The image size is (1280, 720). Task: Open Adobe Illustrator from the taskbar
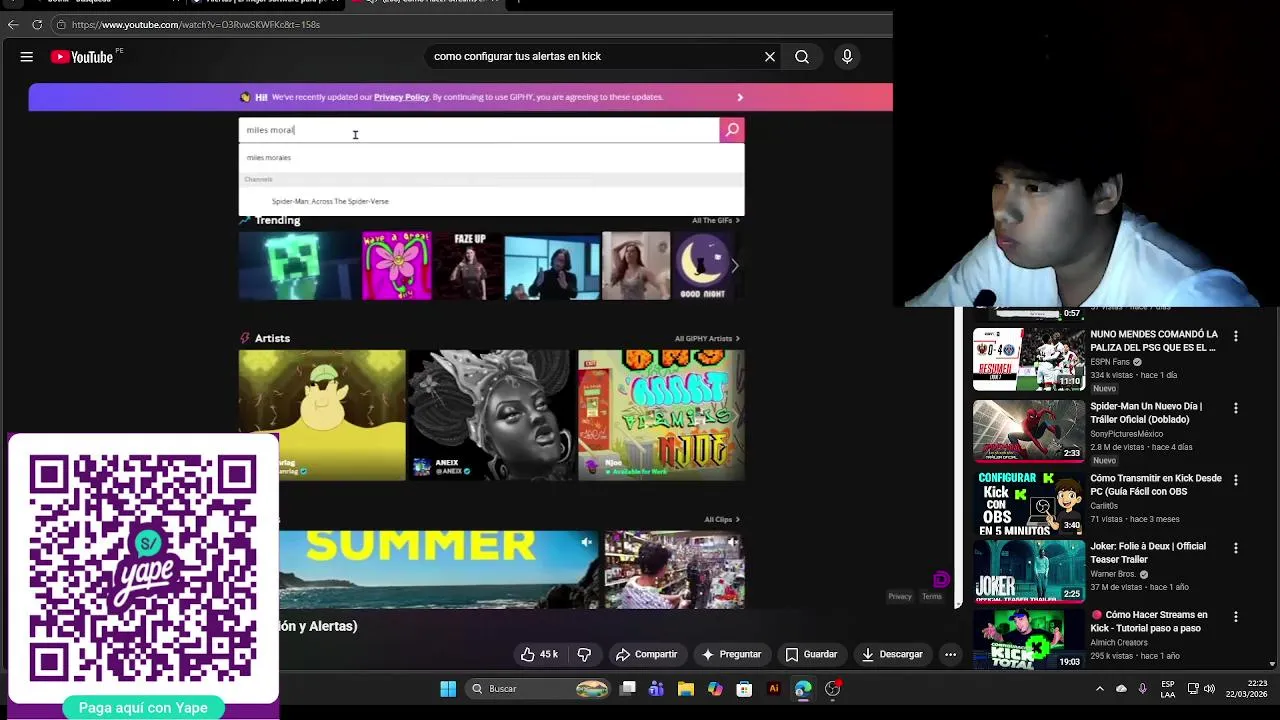(x=773, y=689)
